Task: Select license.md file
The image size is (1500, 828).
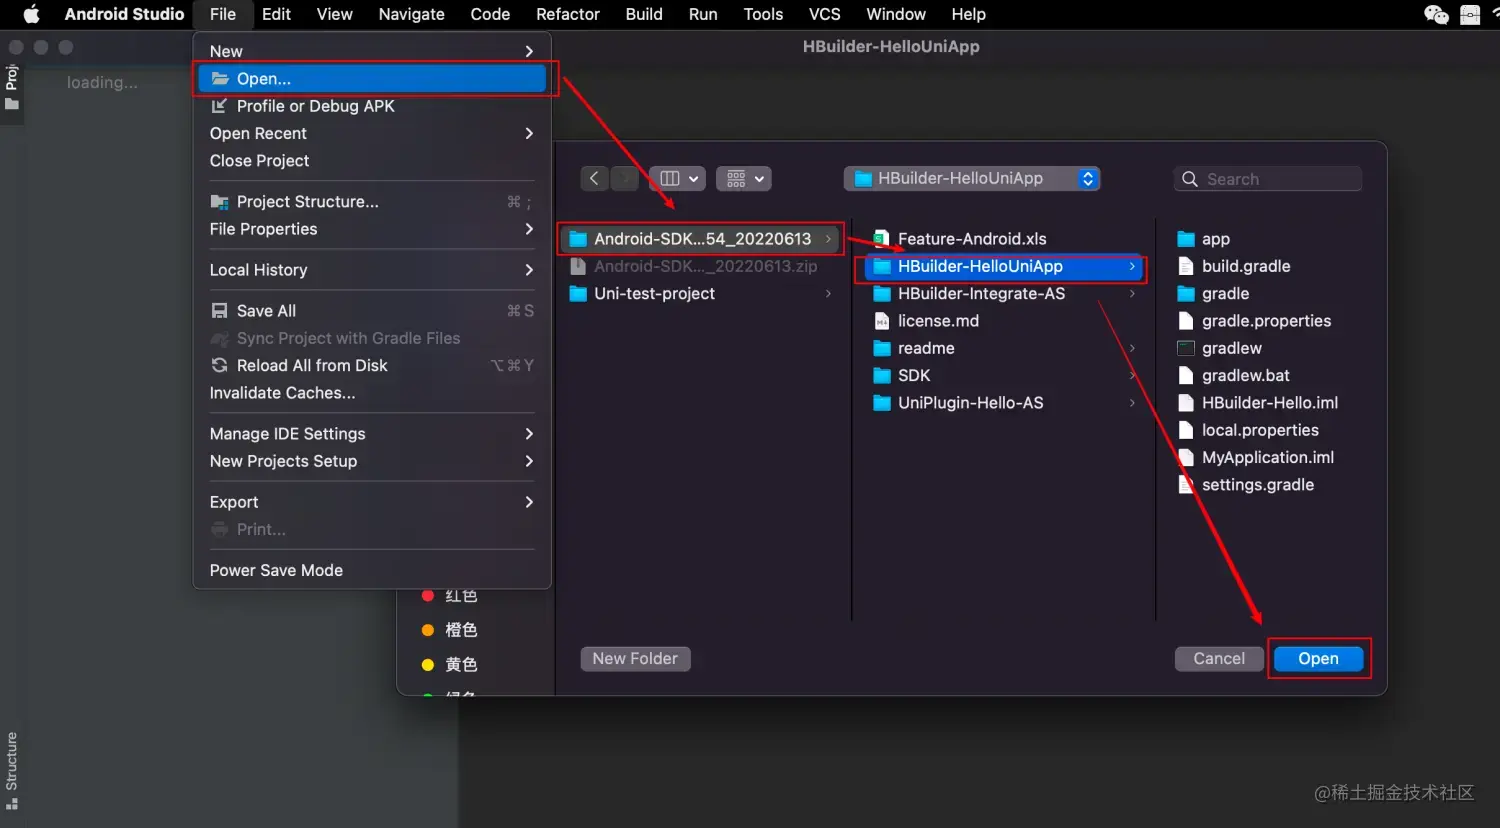Action: 1003,321
